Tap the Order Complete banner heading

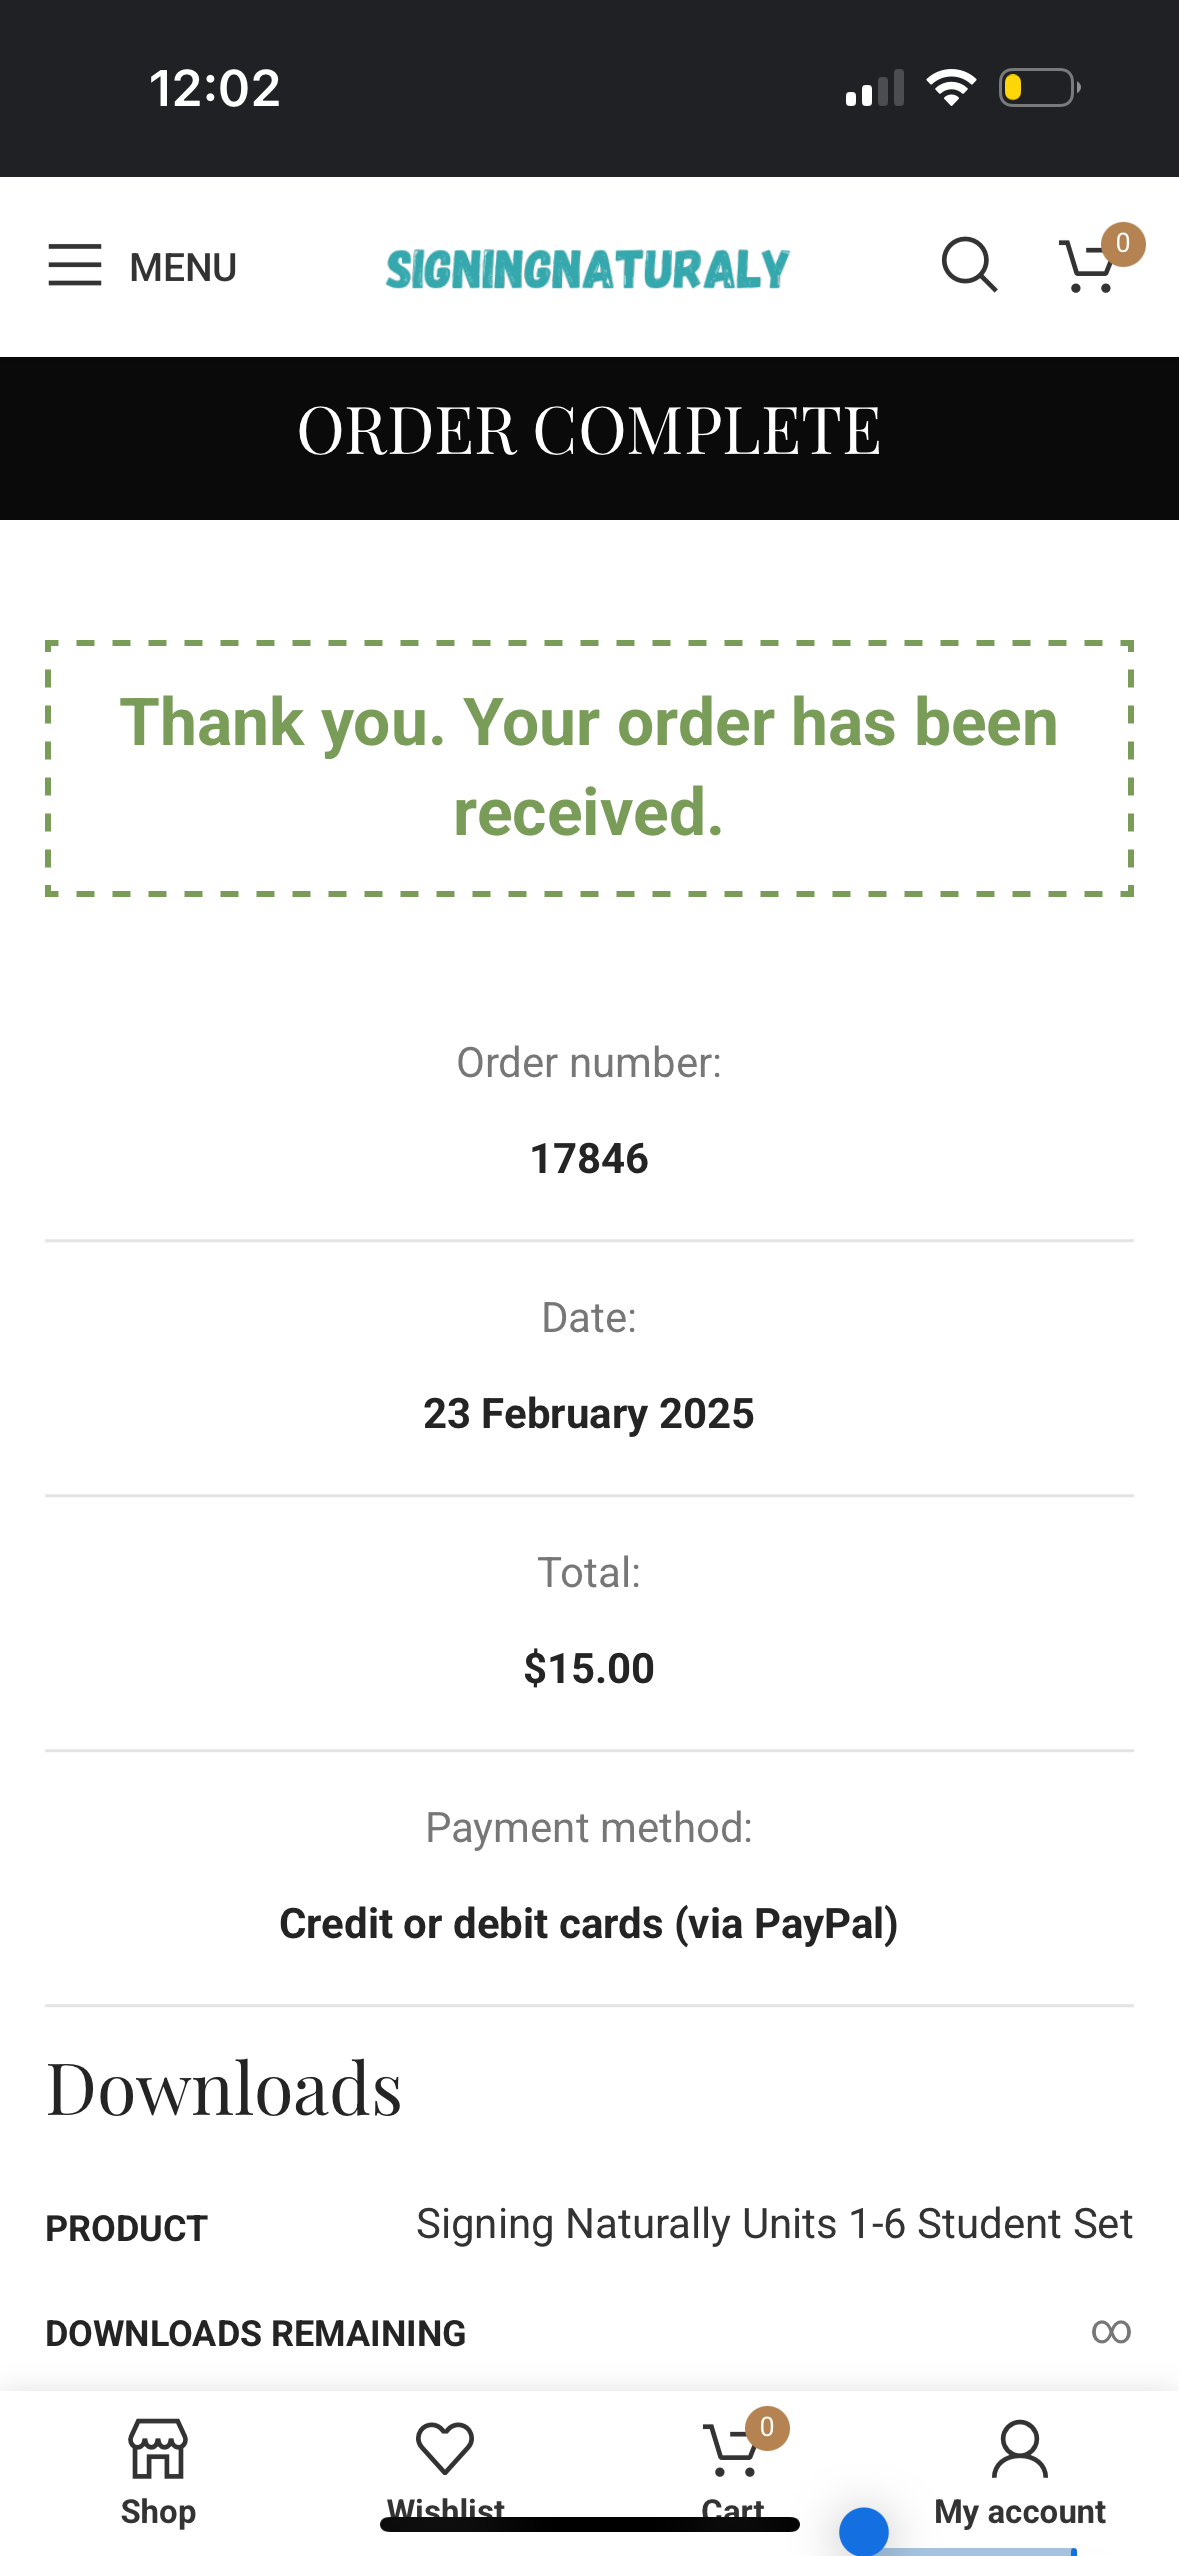[x=589, y=432]
